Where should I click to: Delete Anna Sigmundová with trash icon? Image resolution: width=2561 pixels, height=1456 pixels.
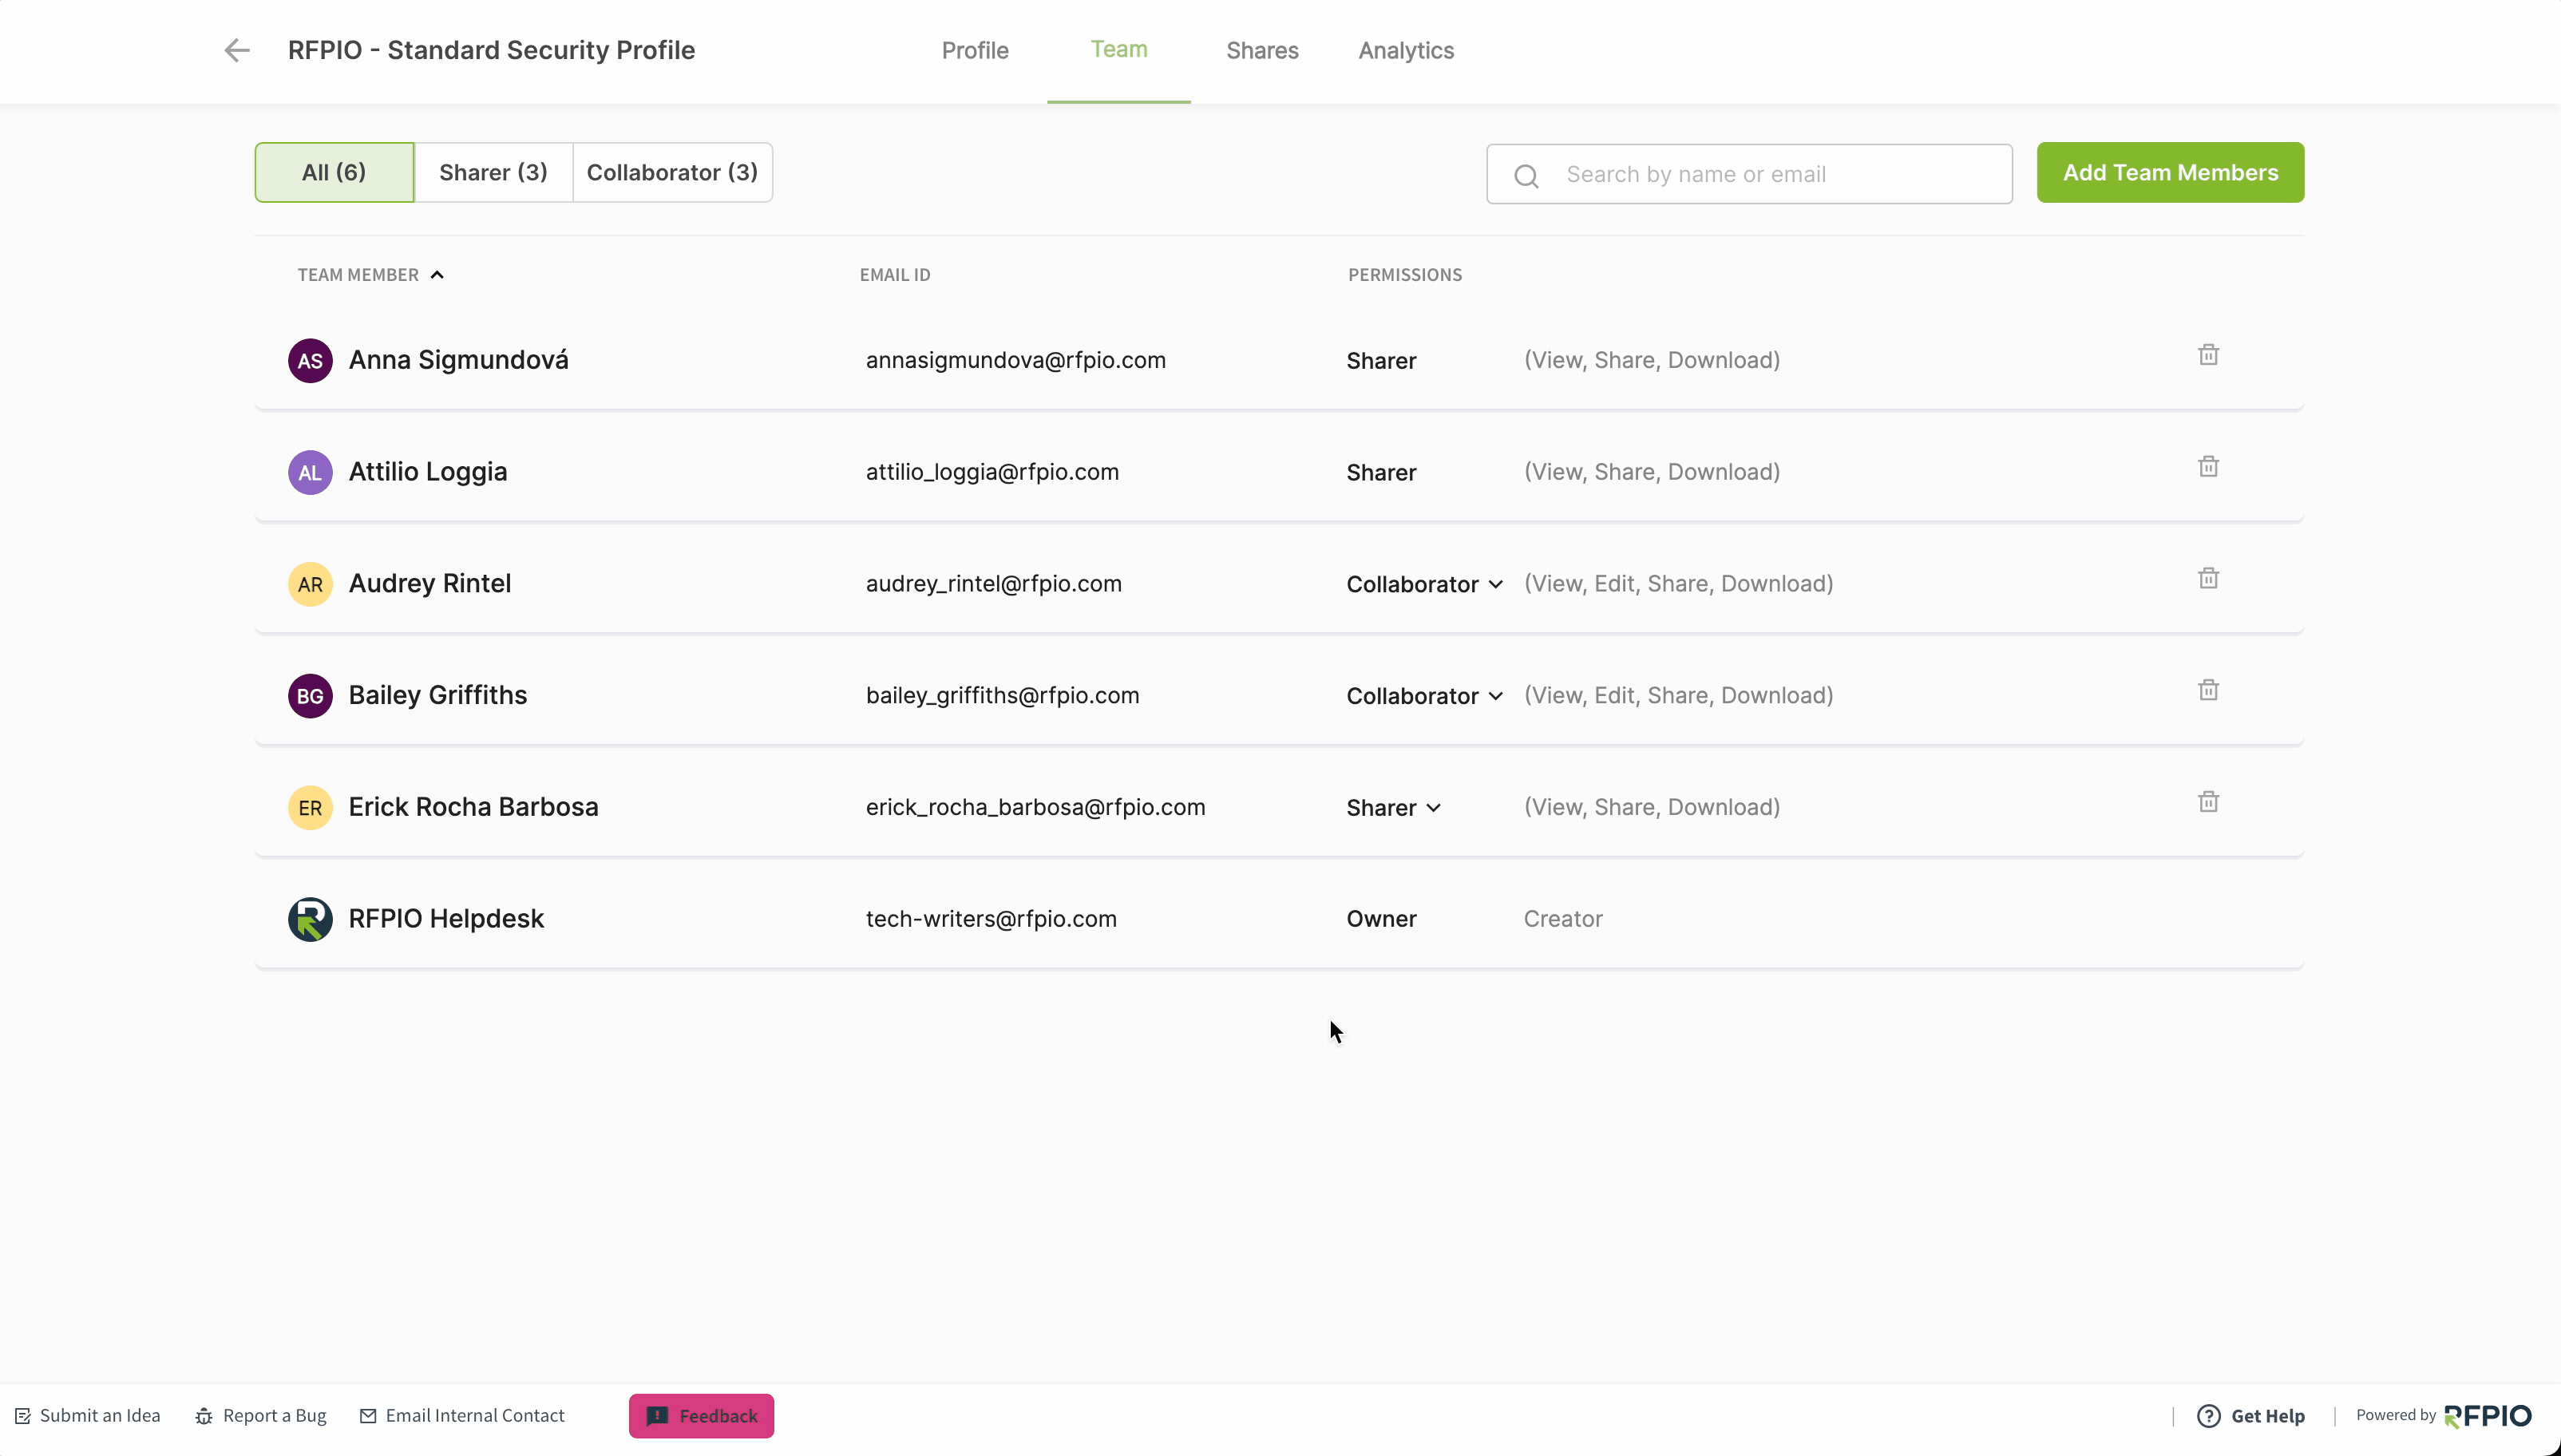2208,355
